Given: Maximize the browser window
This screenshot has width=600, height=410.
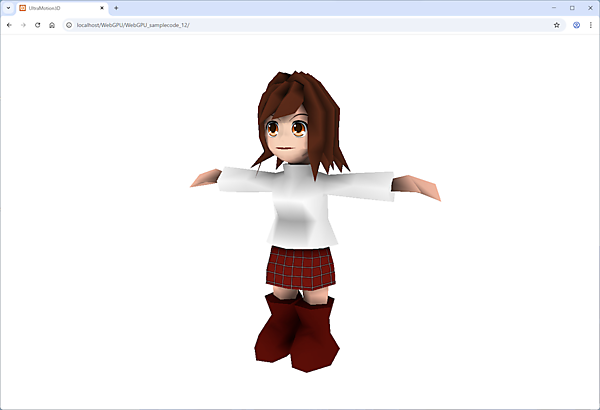Looking at the screenshot, I should [572, 8].
